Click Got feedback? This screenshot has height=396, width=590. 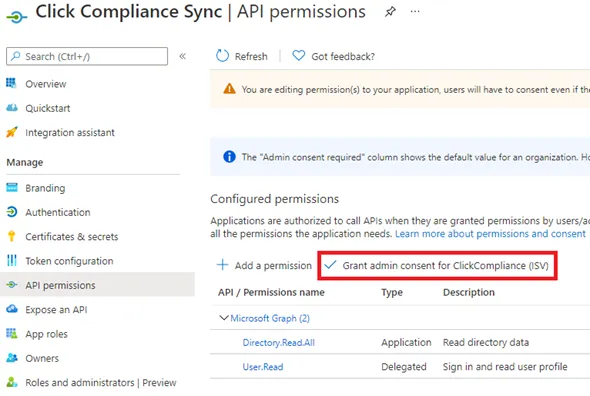(343, 56)
